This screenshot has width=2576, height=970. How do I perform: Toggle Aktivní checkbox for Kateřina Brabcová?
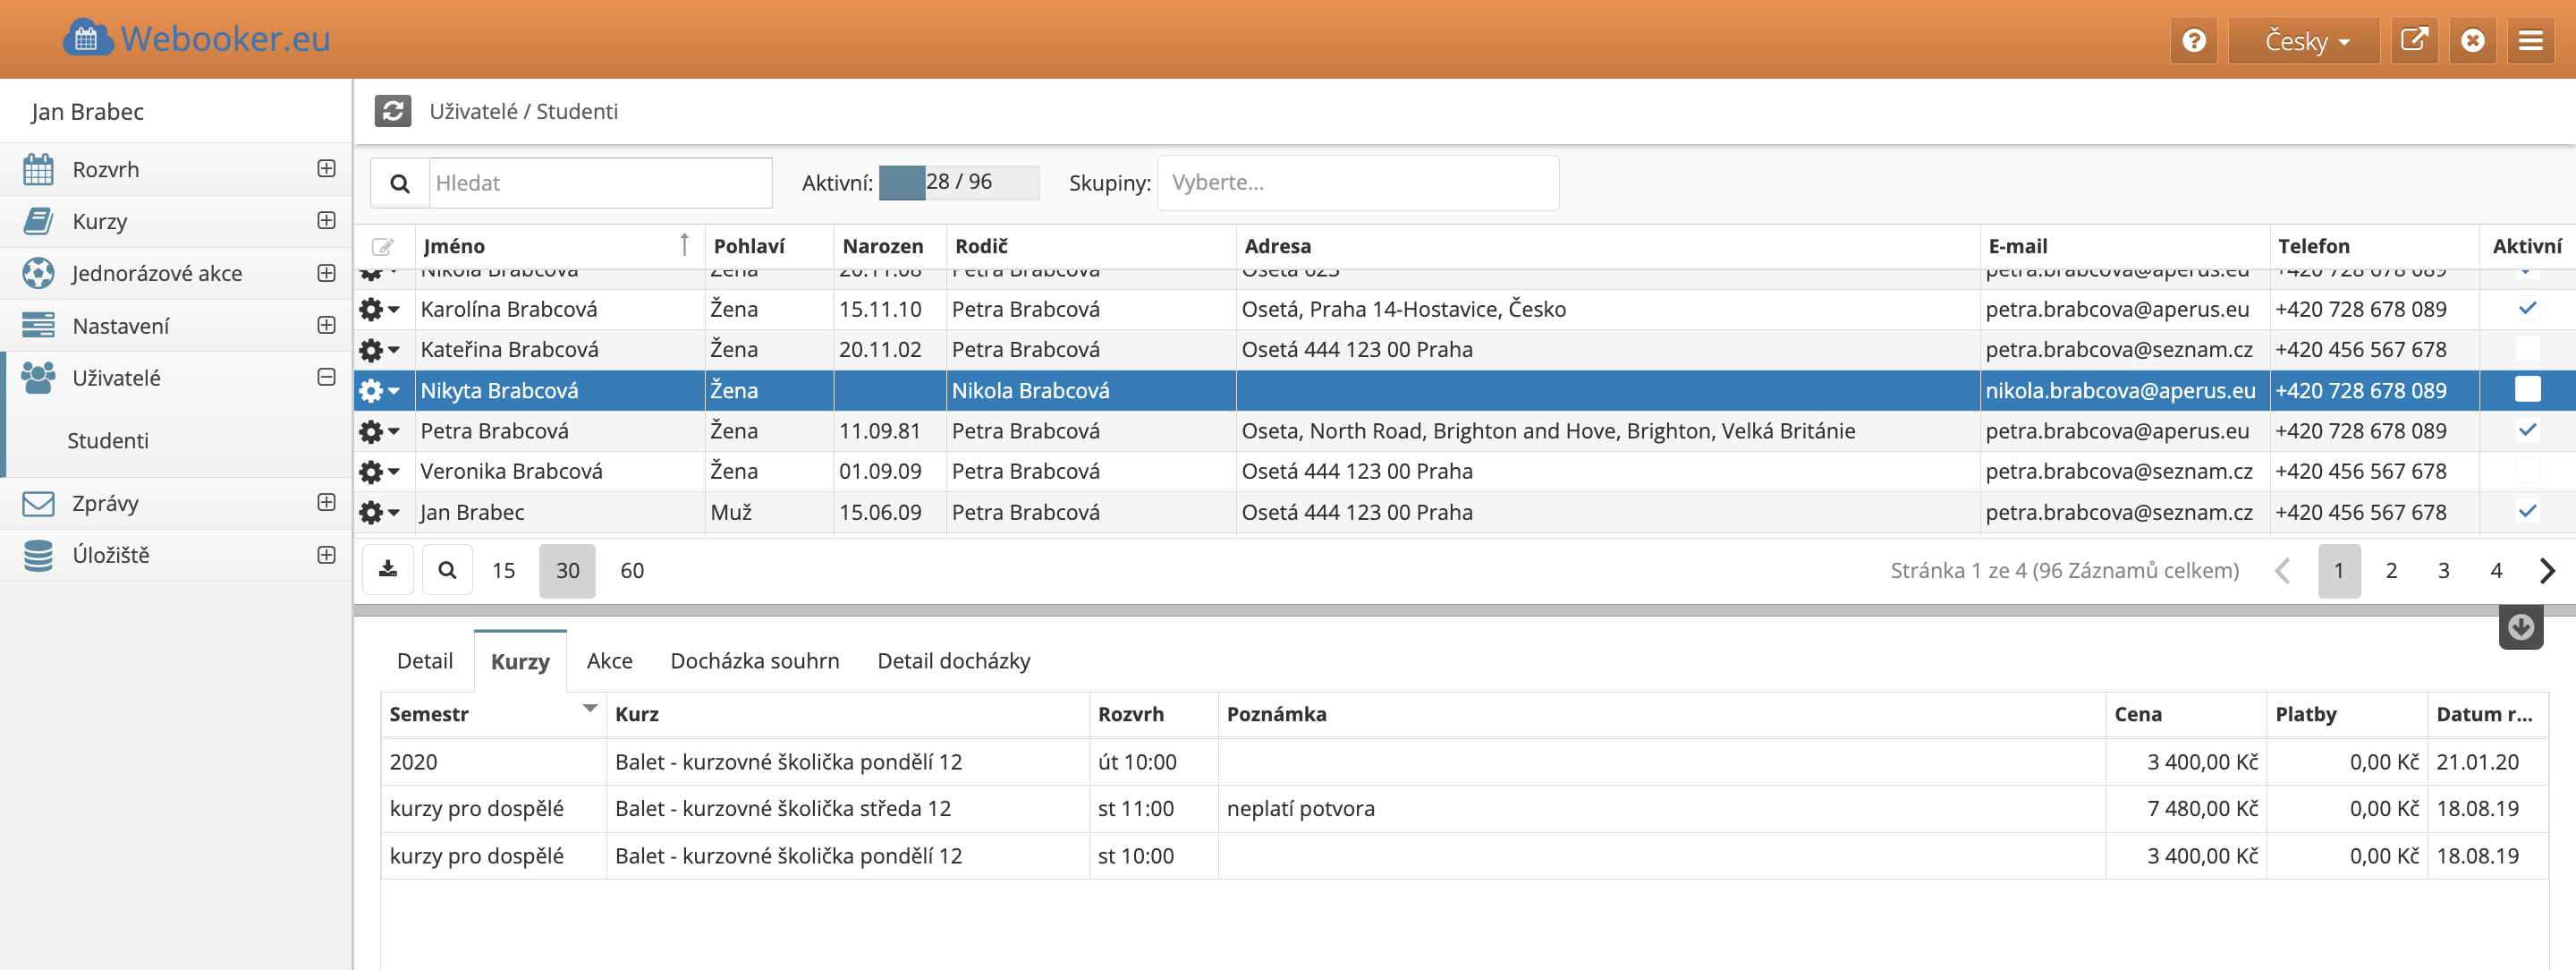point(2526,349)
